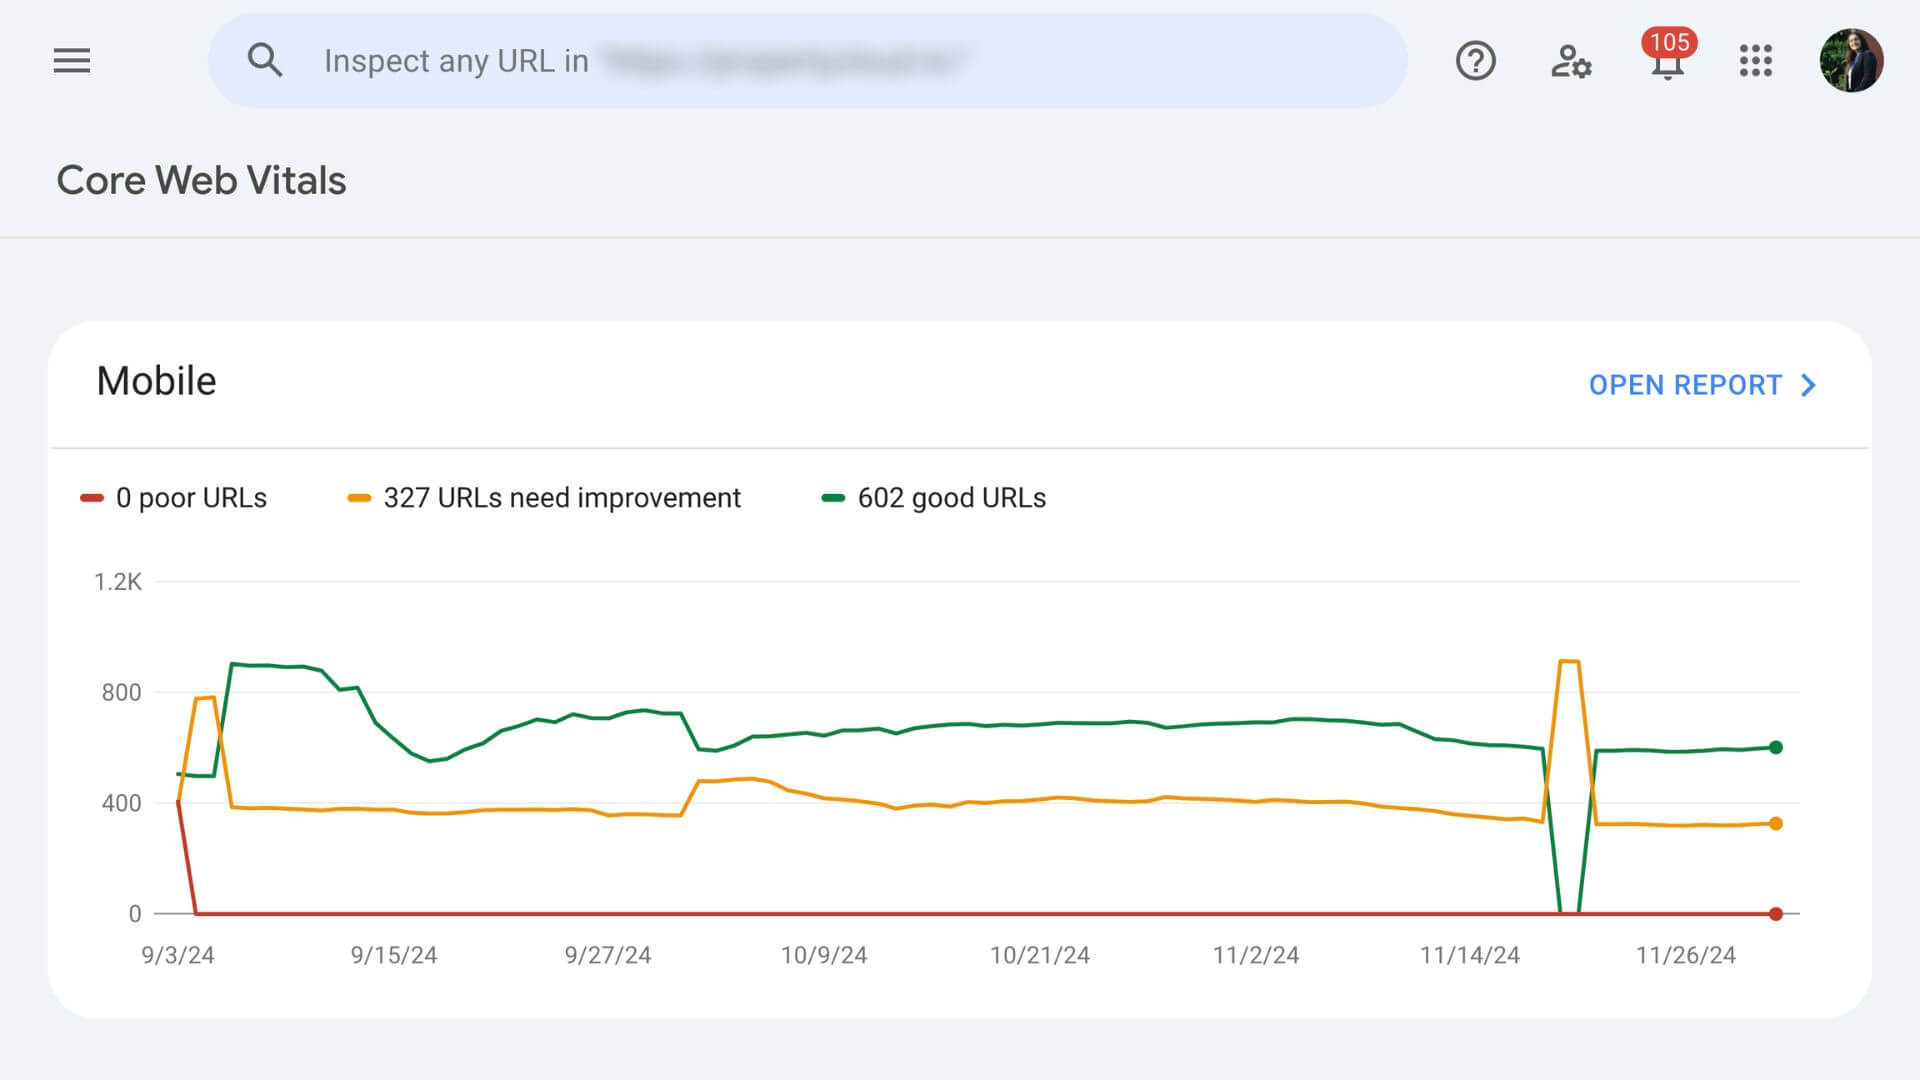
Task: Click the Core Web Vitals page heading
Action: [200, 181]
